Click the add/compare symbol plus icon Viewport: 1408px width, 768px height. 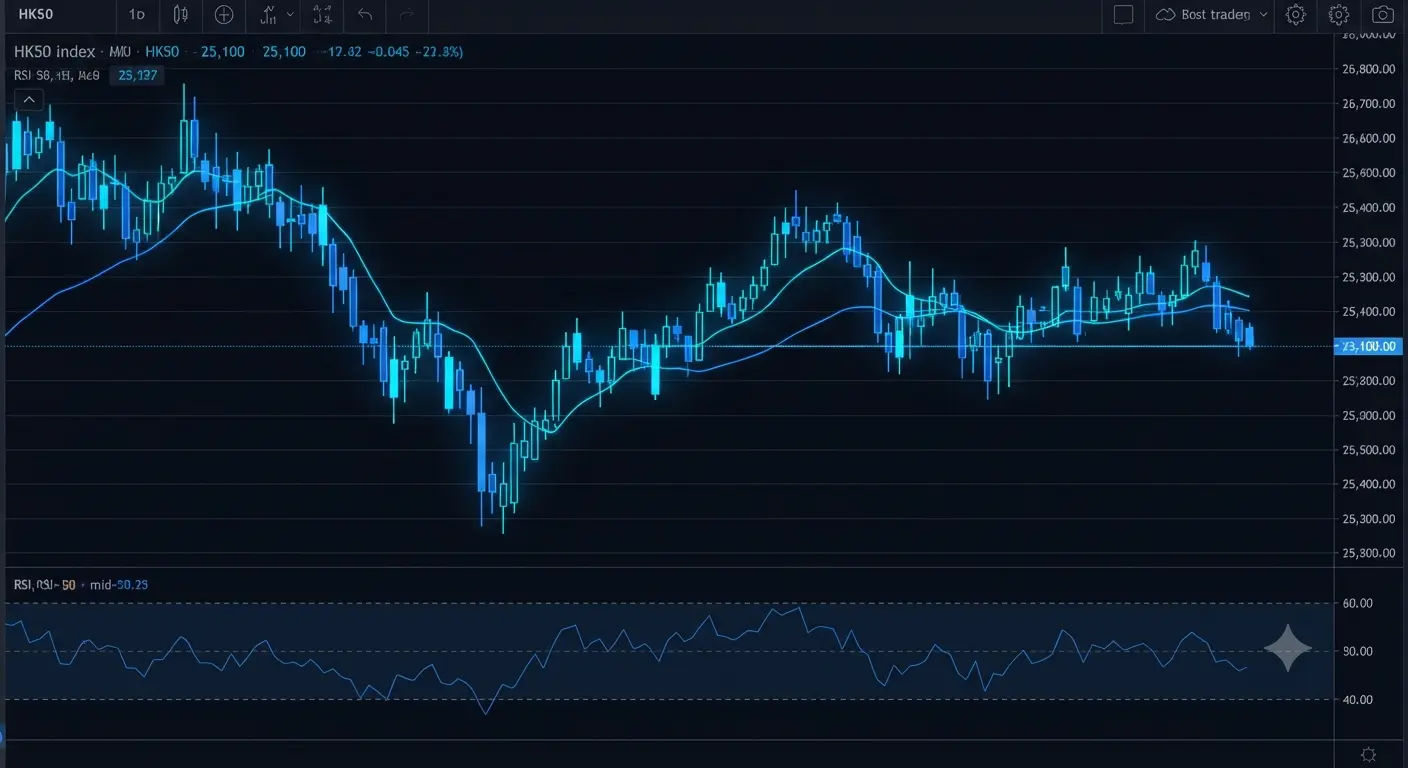tap(224, 15)
